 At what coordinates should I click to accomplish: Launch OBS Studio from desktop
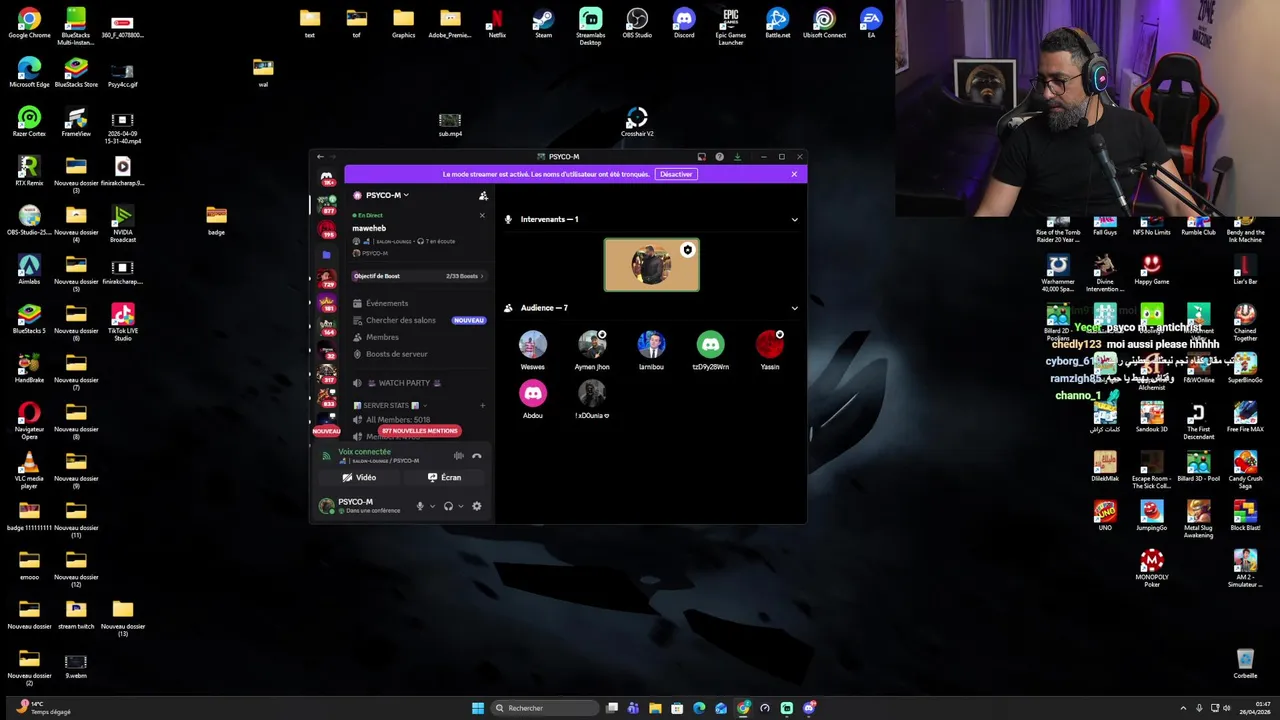(x=637, y=23)
